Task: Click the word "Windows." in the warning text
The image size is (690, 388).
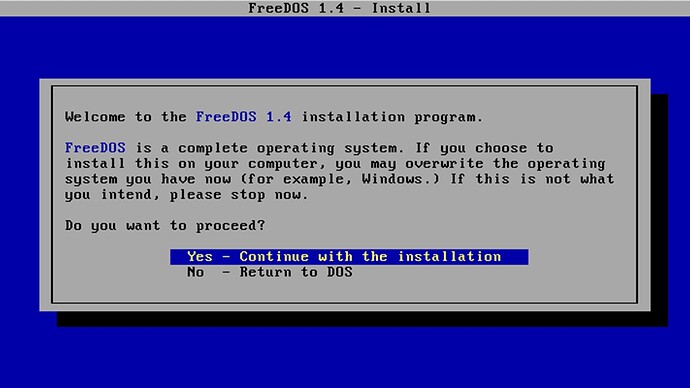Action: 400,179
